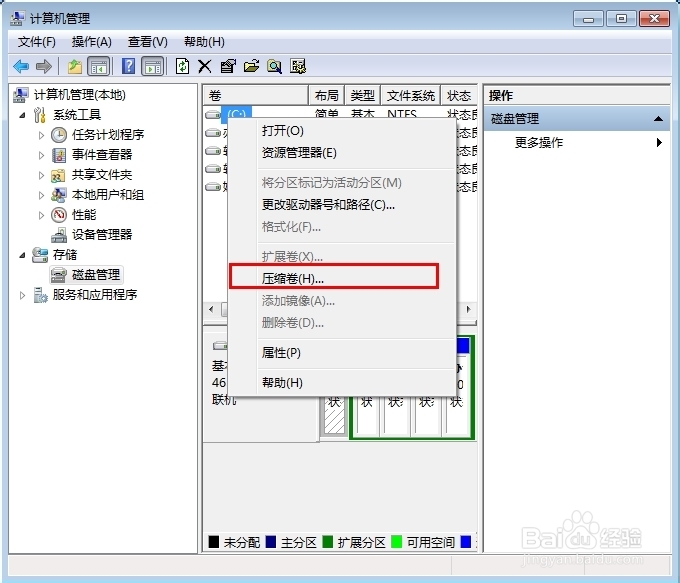Viewport: 680px width, 583px height.
Task: Click the Properties toolbar icon
Action: point(228,66)
